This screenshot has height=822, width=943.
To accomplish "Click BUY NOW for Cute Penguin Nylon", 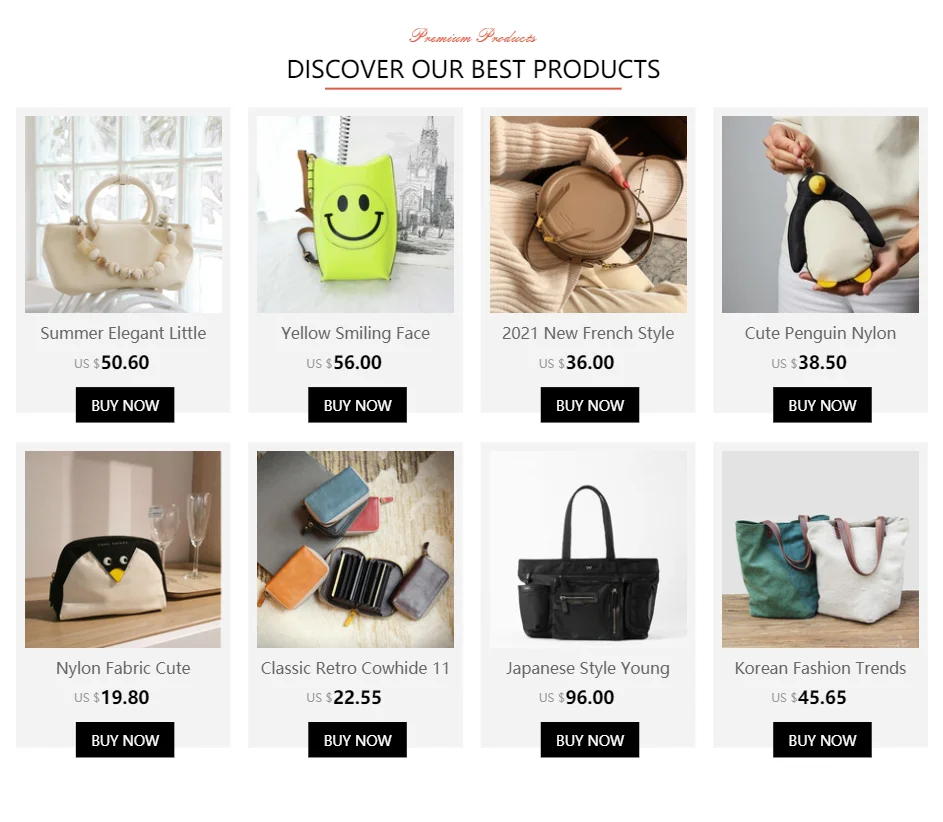I will [x=822, y=405].
